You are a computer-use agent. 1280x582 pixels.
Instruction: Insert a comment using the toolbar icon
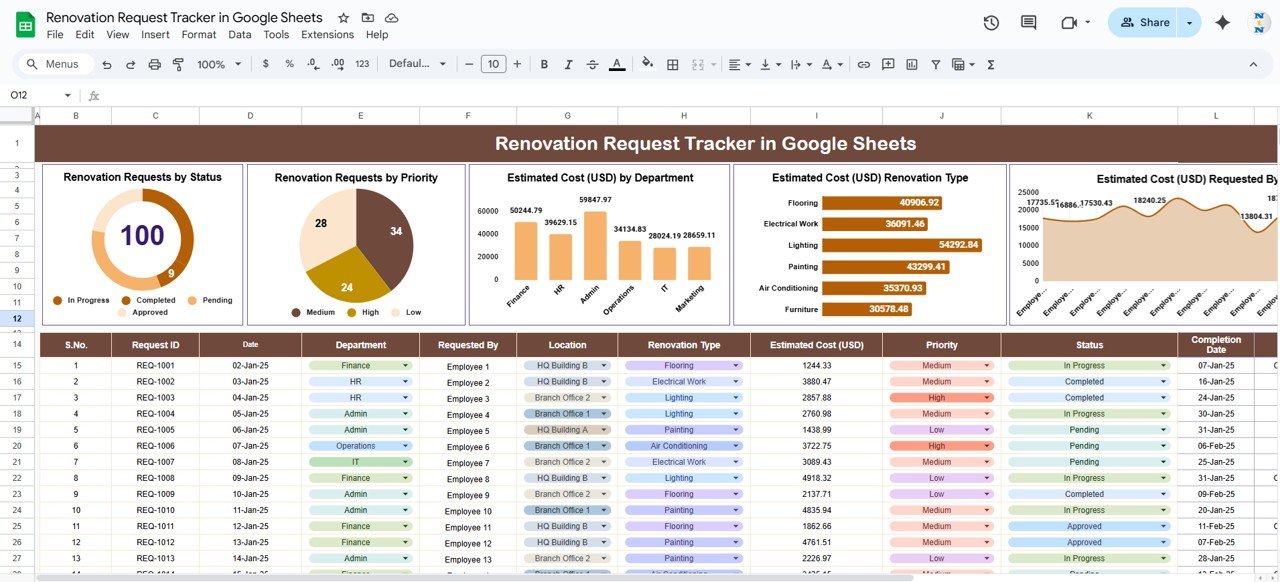click(887, 64)
